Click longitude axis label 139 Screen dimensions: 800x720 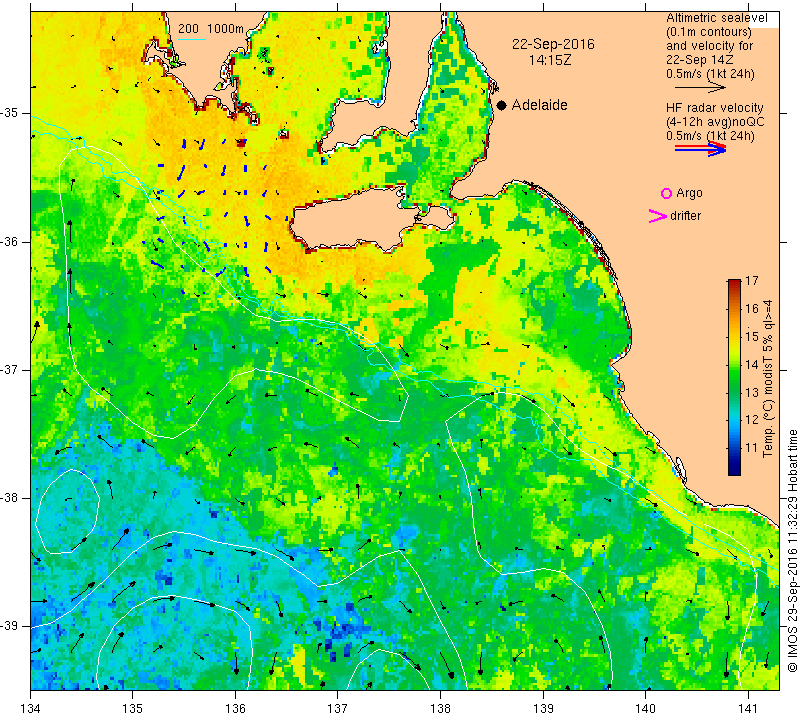click(x=543, y=708)
